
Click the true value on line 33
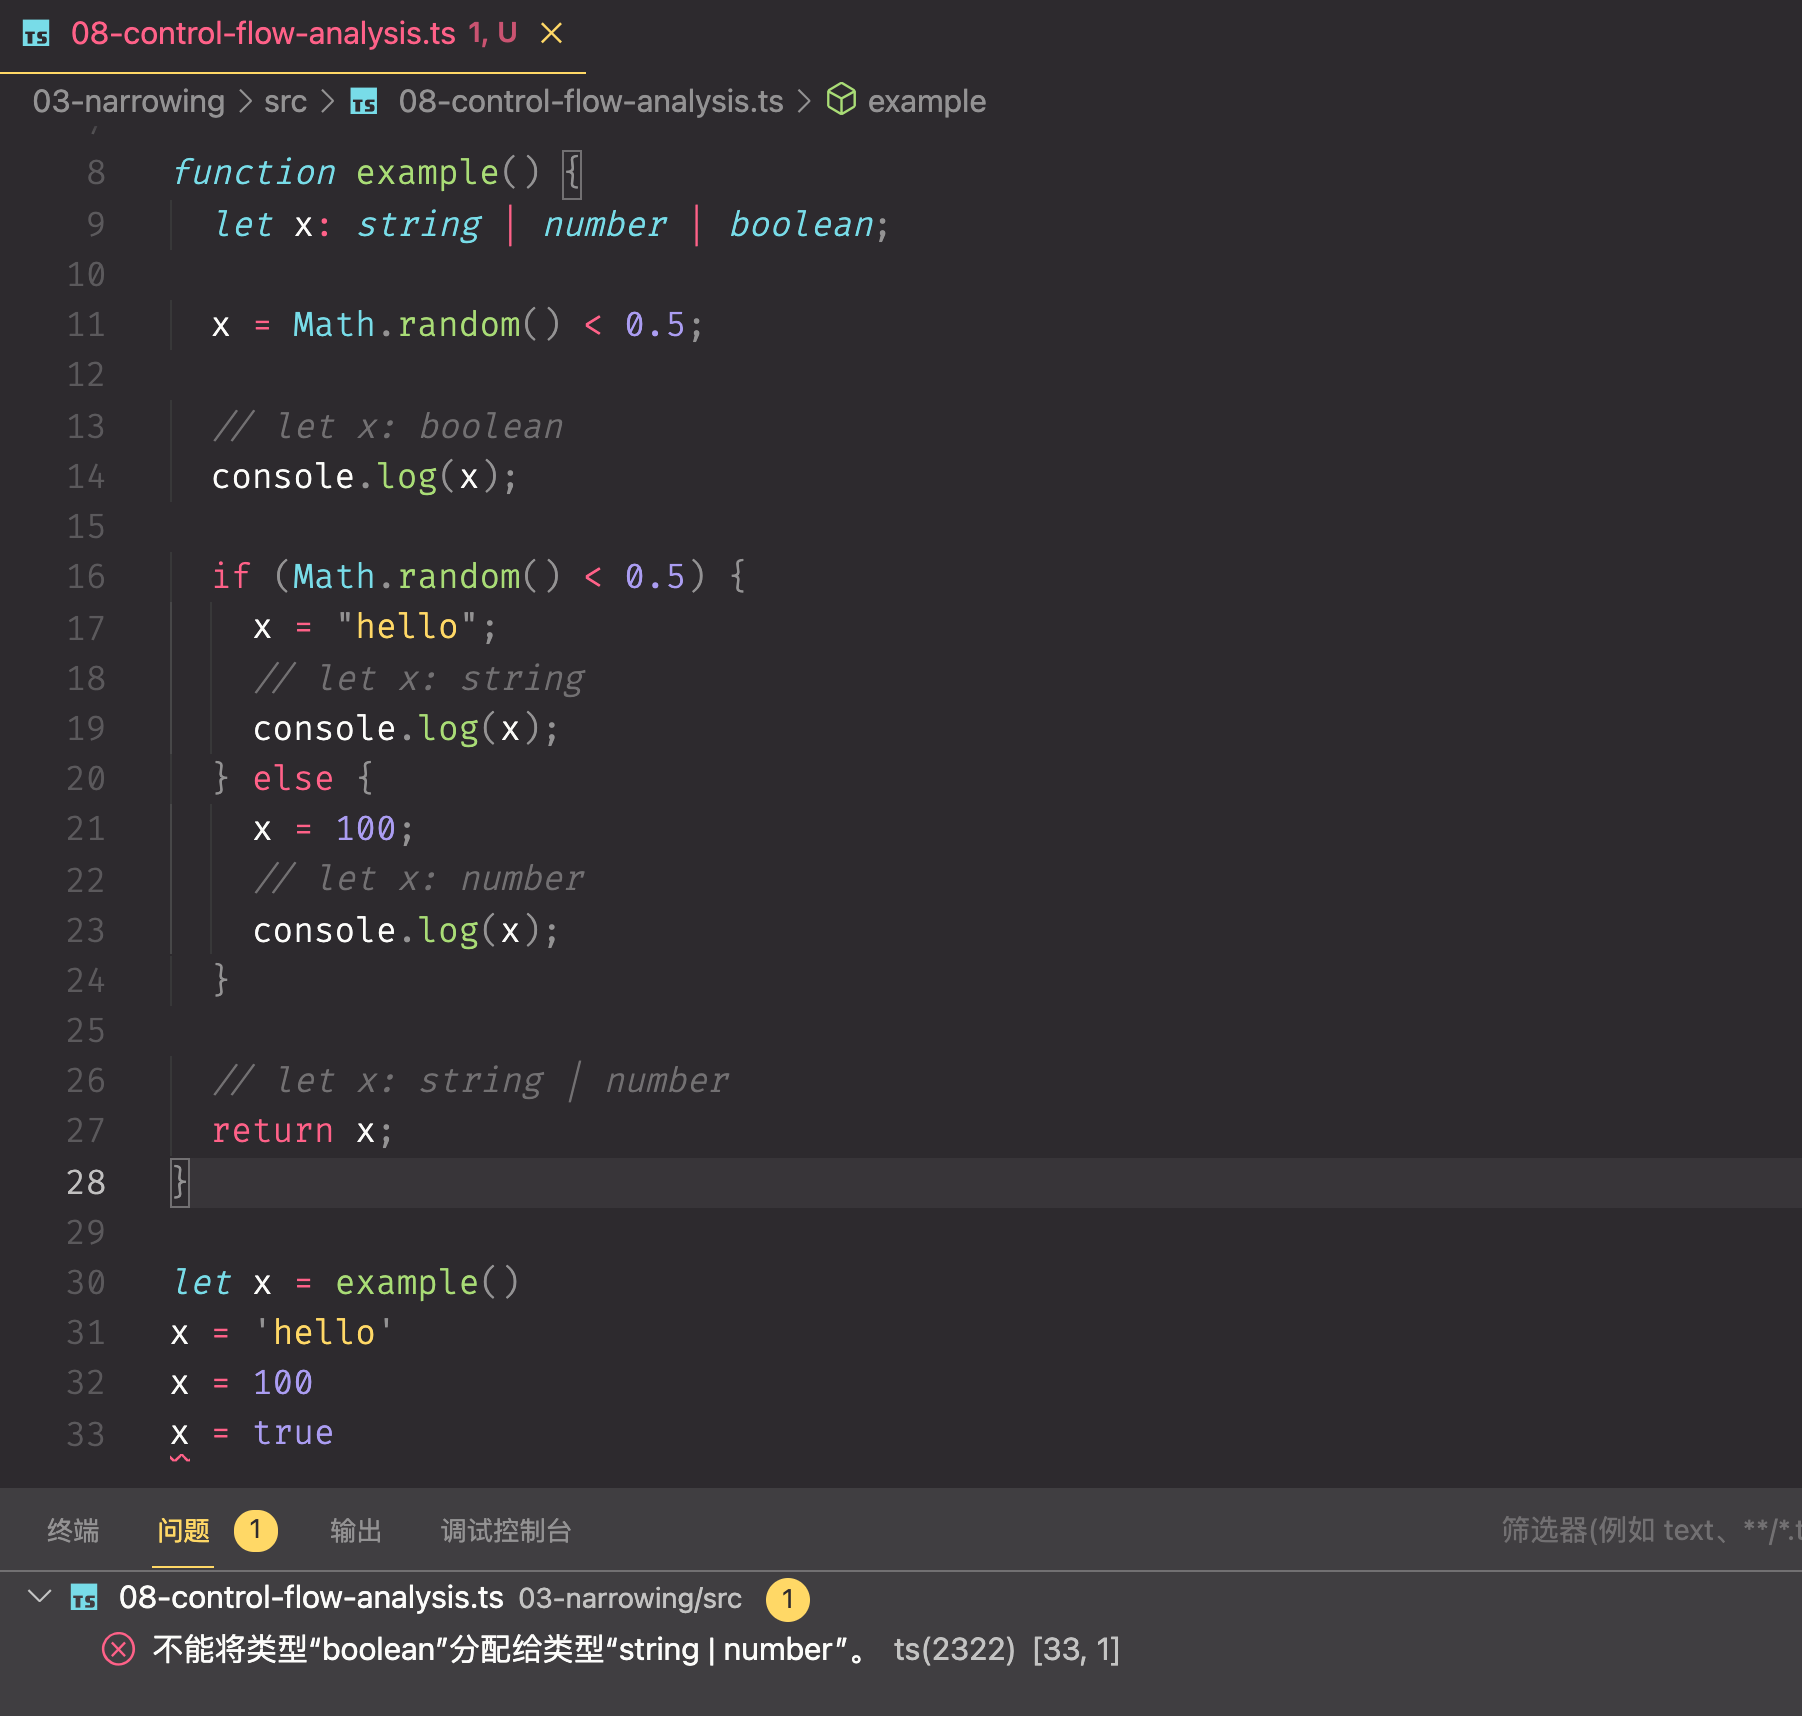293,1432
